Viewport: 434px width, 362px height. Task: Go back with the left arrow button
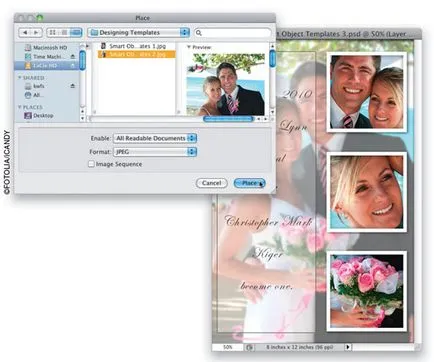(25, 32)
